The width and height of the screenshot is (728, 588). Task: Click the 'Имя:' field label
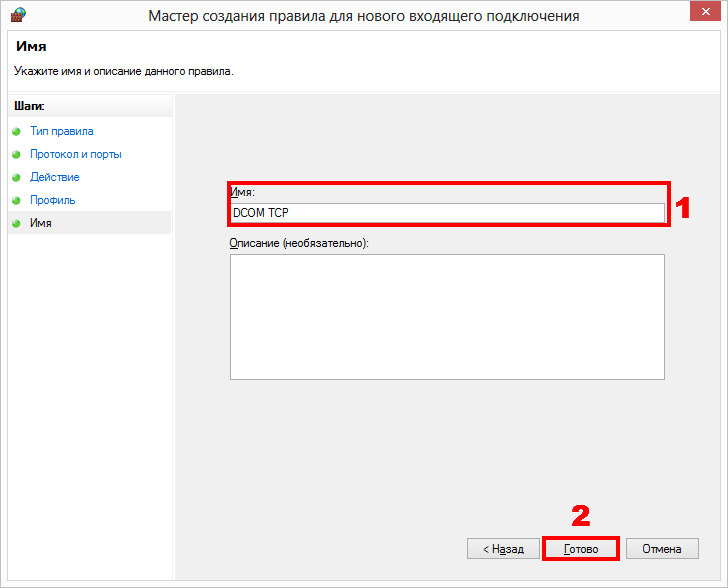point(242,192)
